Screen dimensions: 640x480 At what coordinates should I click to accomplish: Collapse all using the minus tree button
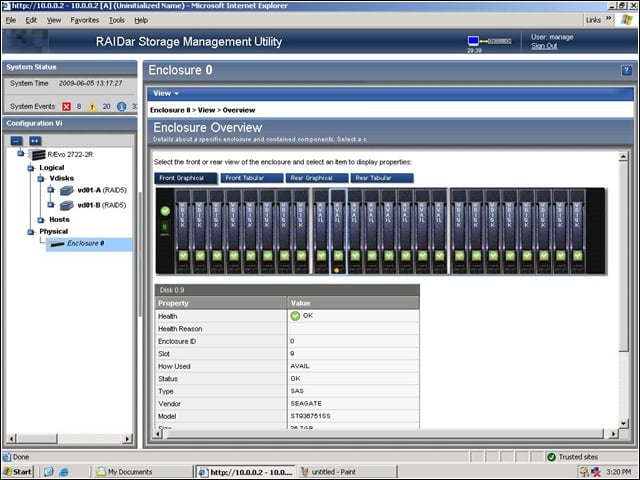pyautogui.click(x=16, y=141)
